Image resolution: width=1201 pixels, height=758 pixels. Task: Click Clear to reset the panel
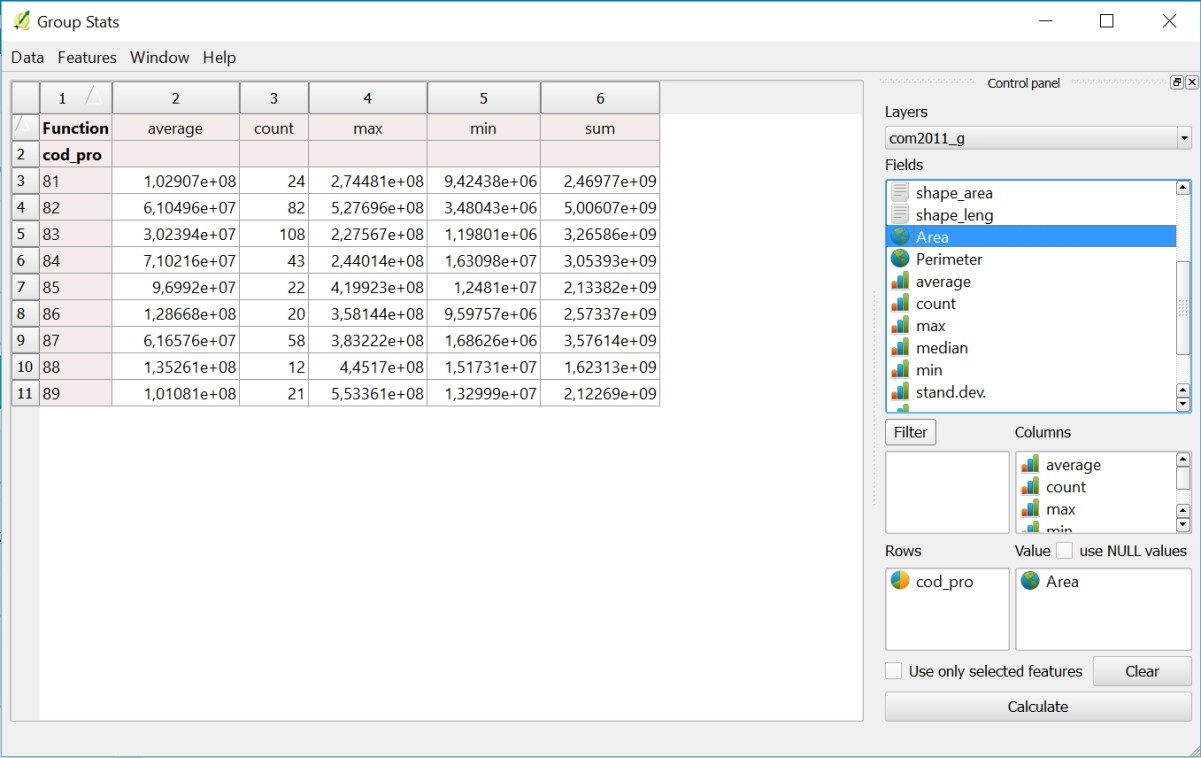pos(1141,671)
